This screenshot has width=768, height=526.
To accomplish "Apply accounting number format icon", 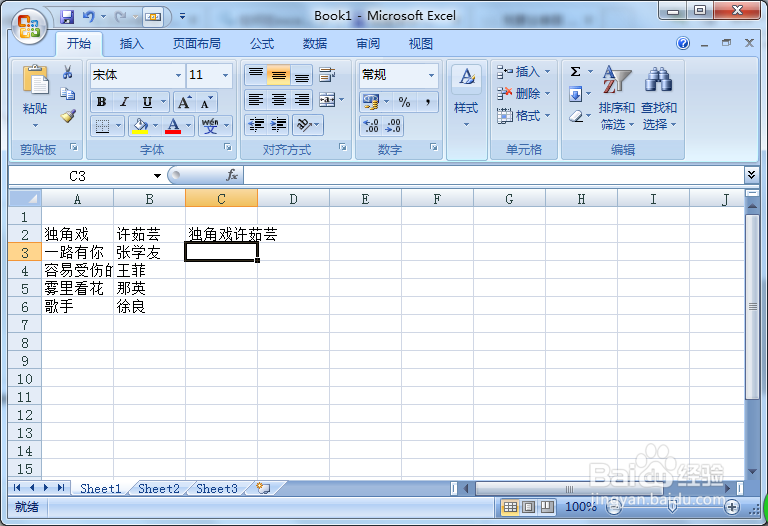I will pos(371,102).
